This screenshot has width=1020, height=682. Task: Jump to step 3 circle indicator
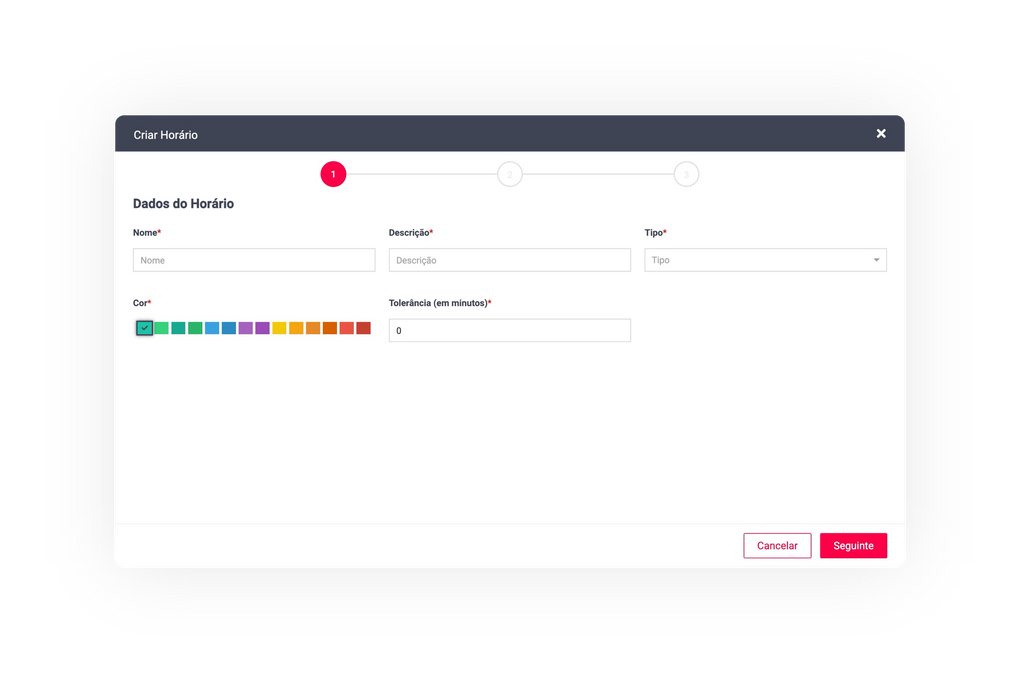tap(686, 175)
